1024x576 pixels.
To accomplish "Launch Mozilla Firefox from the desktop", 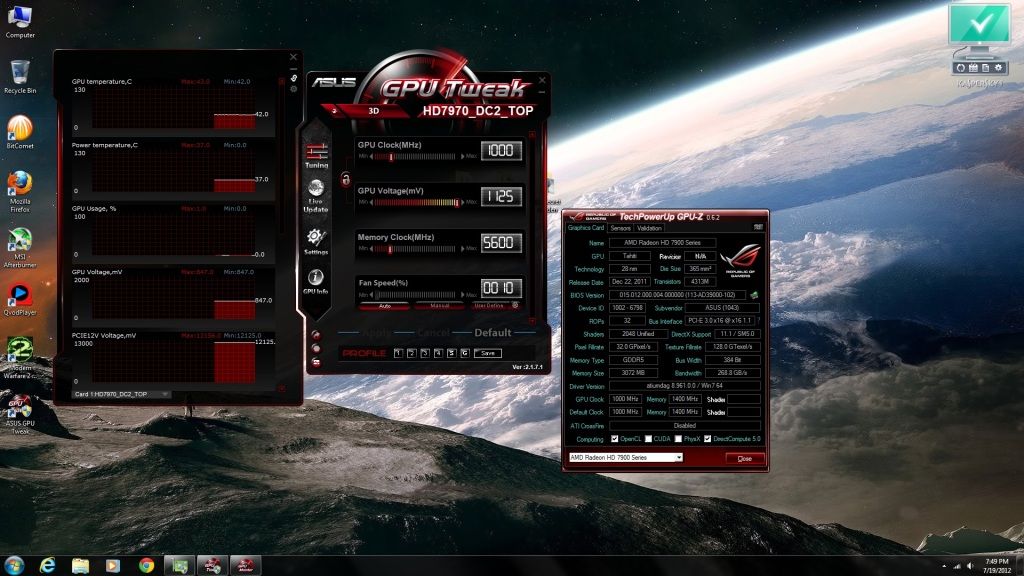I will 20,191.
